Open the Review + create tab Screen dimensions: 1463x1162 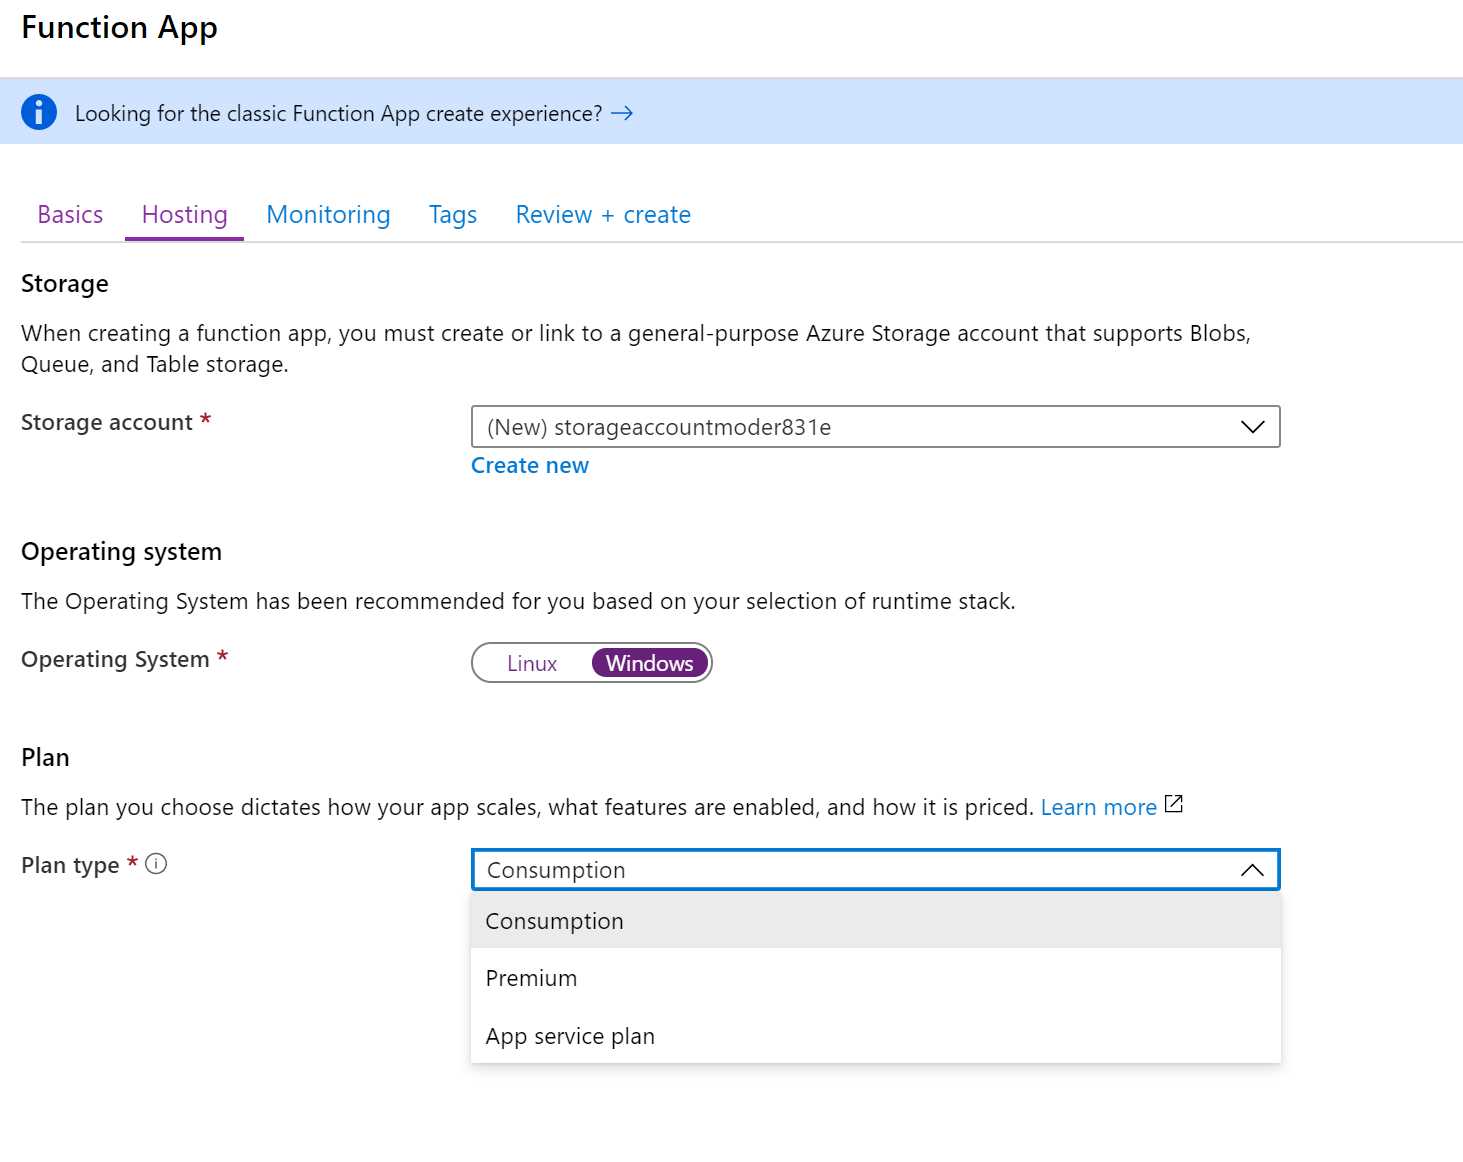(602, 214)
